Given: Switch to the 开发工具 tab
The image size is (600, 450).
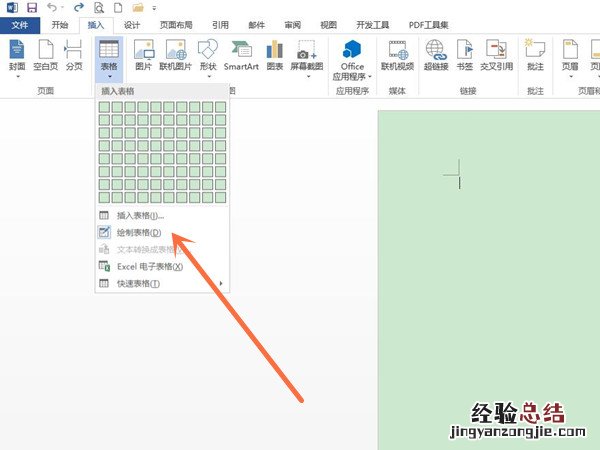Looking at the screenshot, I should pyautogui.click(x=372, y=25).
